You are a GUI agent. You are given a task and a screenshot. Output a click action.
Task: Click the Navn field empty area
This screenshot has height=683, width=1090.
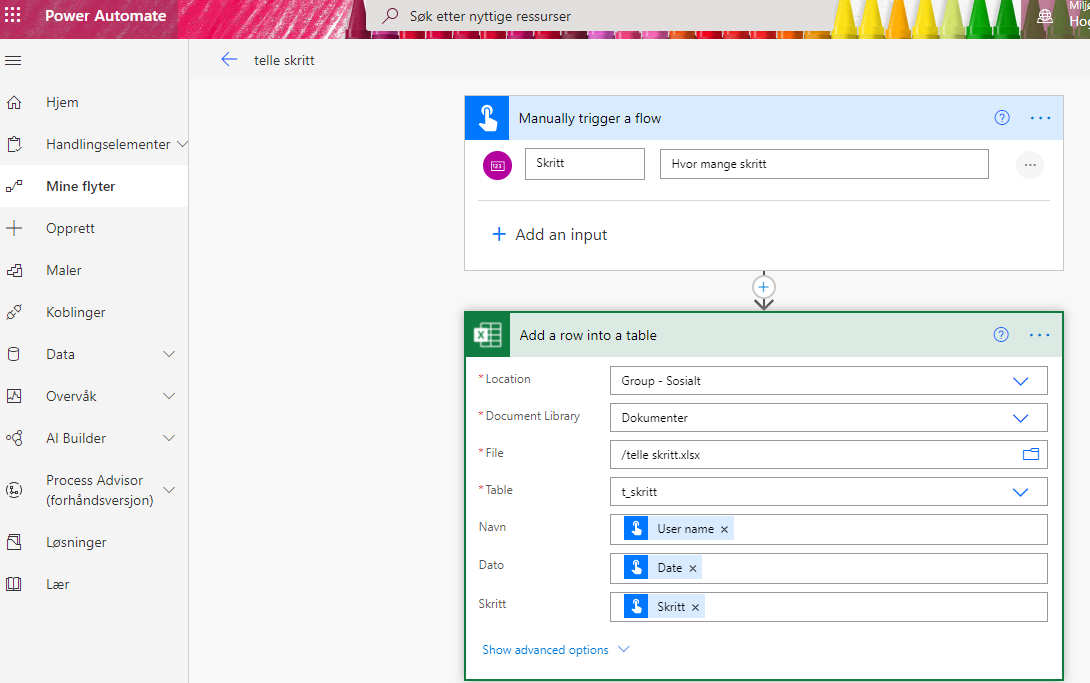point(890,529)
